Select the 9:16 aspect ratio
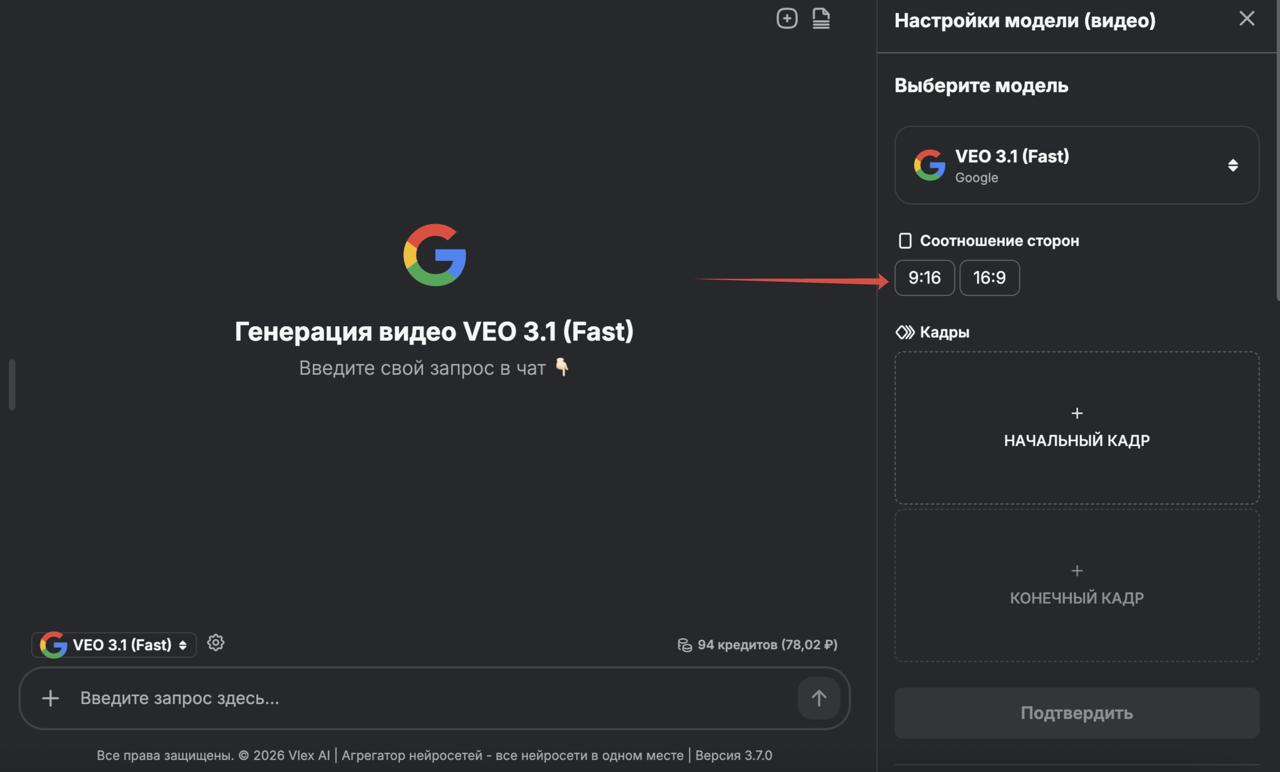The image size is (1280, 772). point(924,278)
